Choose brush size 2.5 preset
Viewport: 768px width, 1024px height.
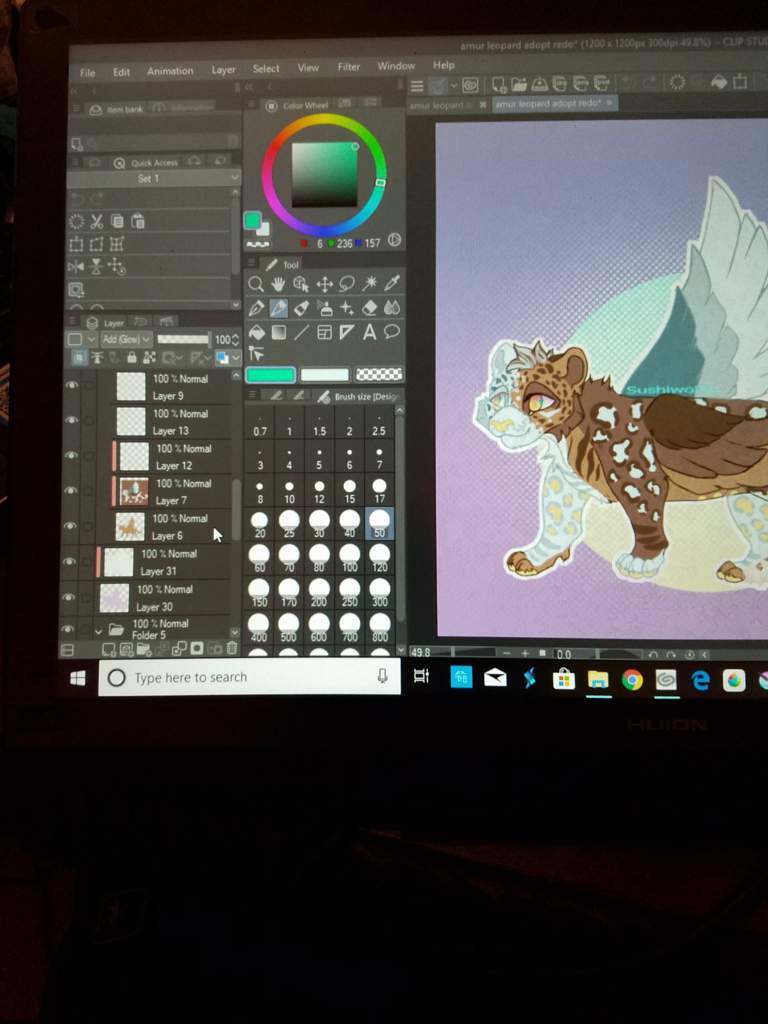click(x=379, y=423)
